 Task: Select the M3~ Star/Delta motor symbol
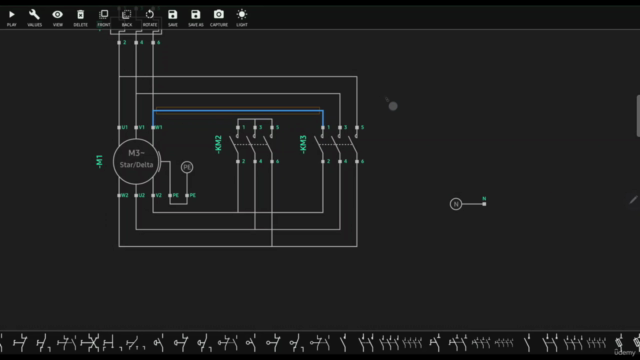coord(136,161)
